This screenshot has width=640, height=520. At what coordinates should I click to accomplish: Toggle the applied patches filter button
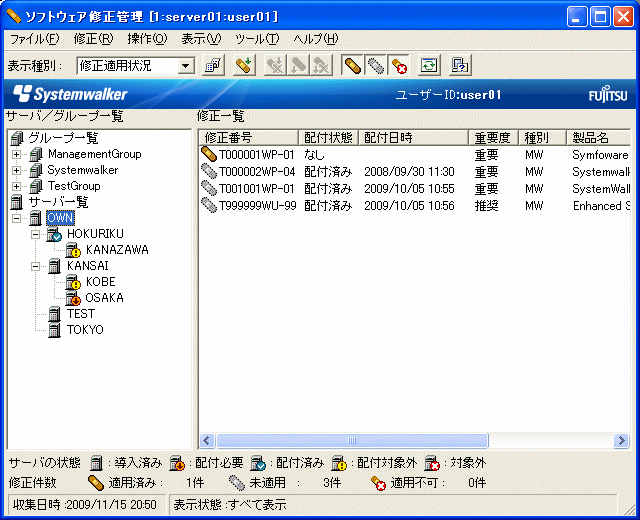tap(352, 65)
